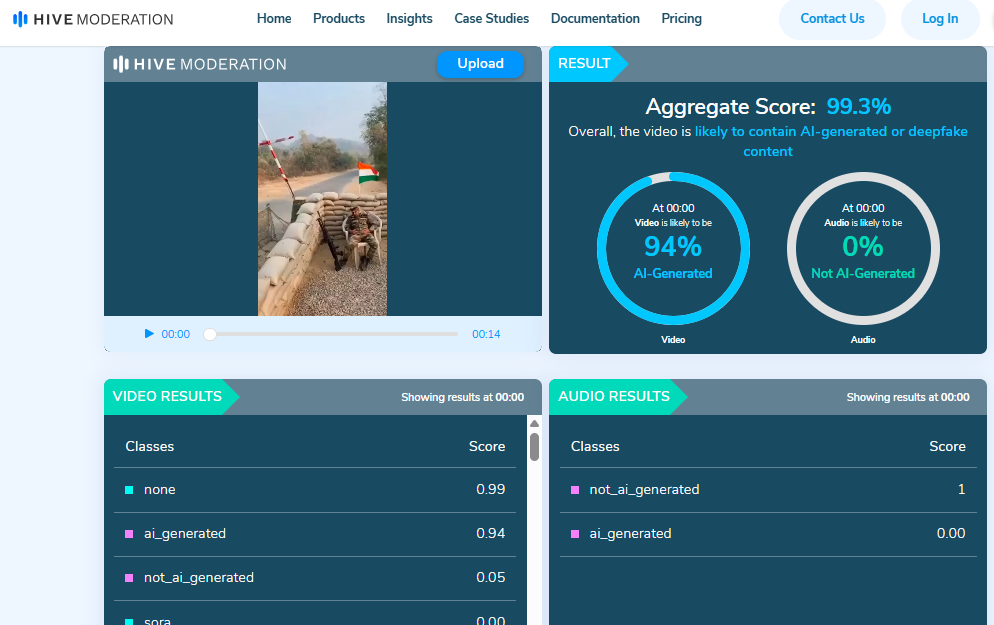Image resolution: width=994 pixels, height=625 pixels.
Task: Click the video seek bar handle
Action: click(210, 334)
